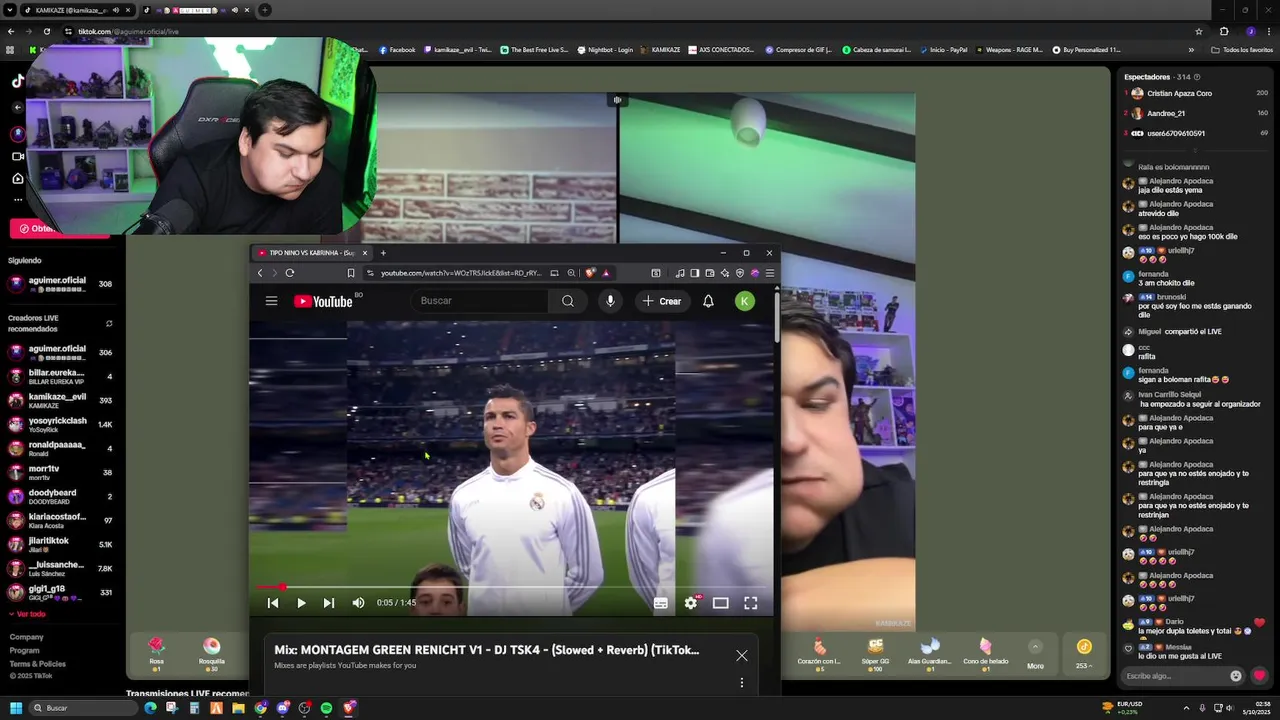
Task: Go back in the Brave YouTube window
Action: (x=260, y=273)
